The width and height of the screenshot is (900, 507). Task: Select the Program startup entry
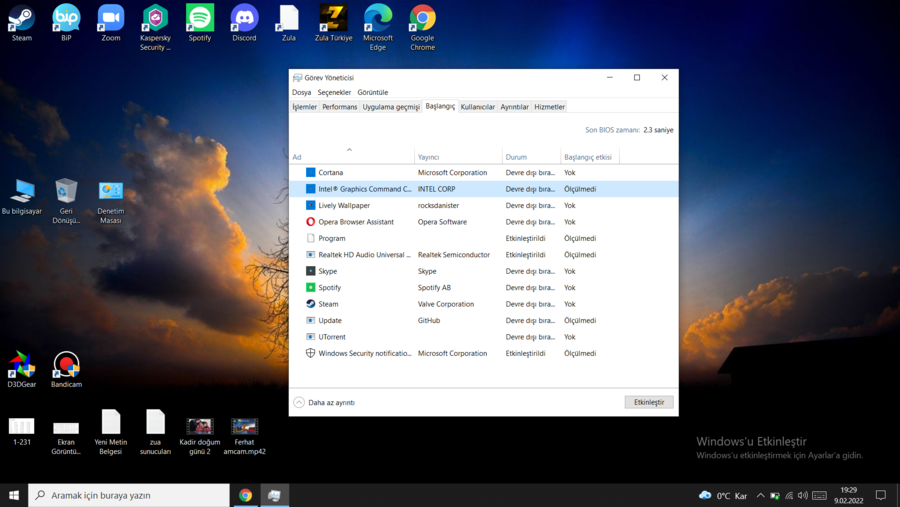[483, 238]
